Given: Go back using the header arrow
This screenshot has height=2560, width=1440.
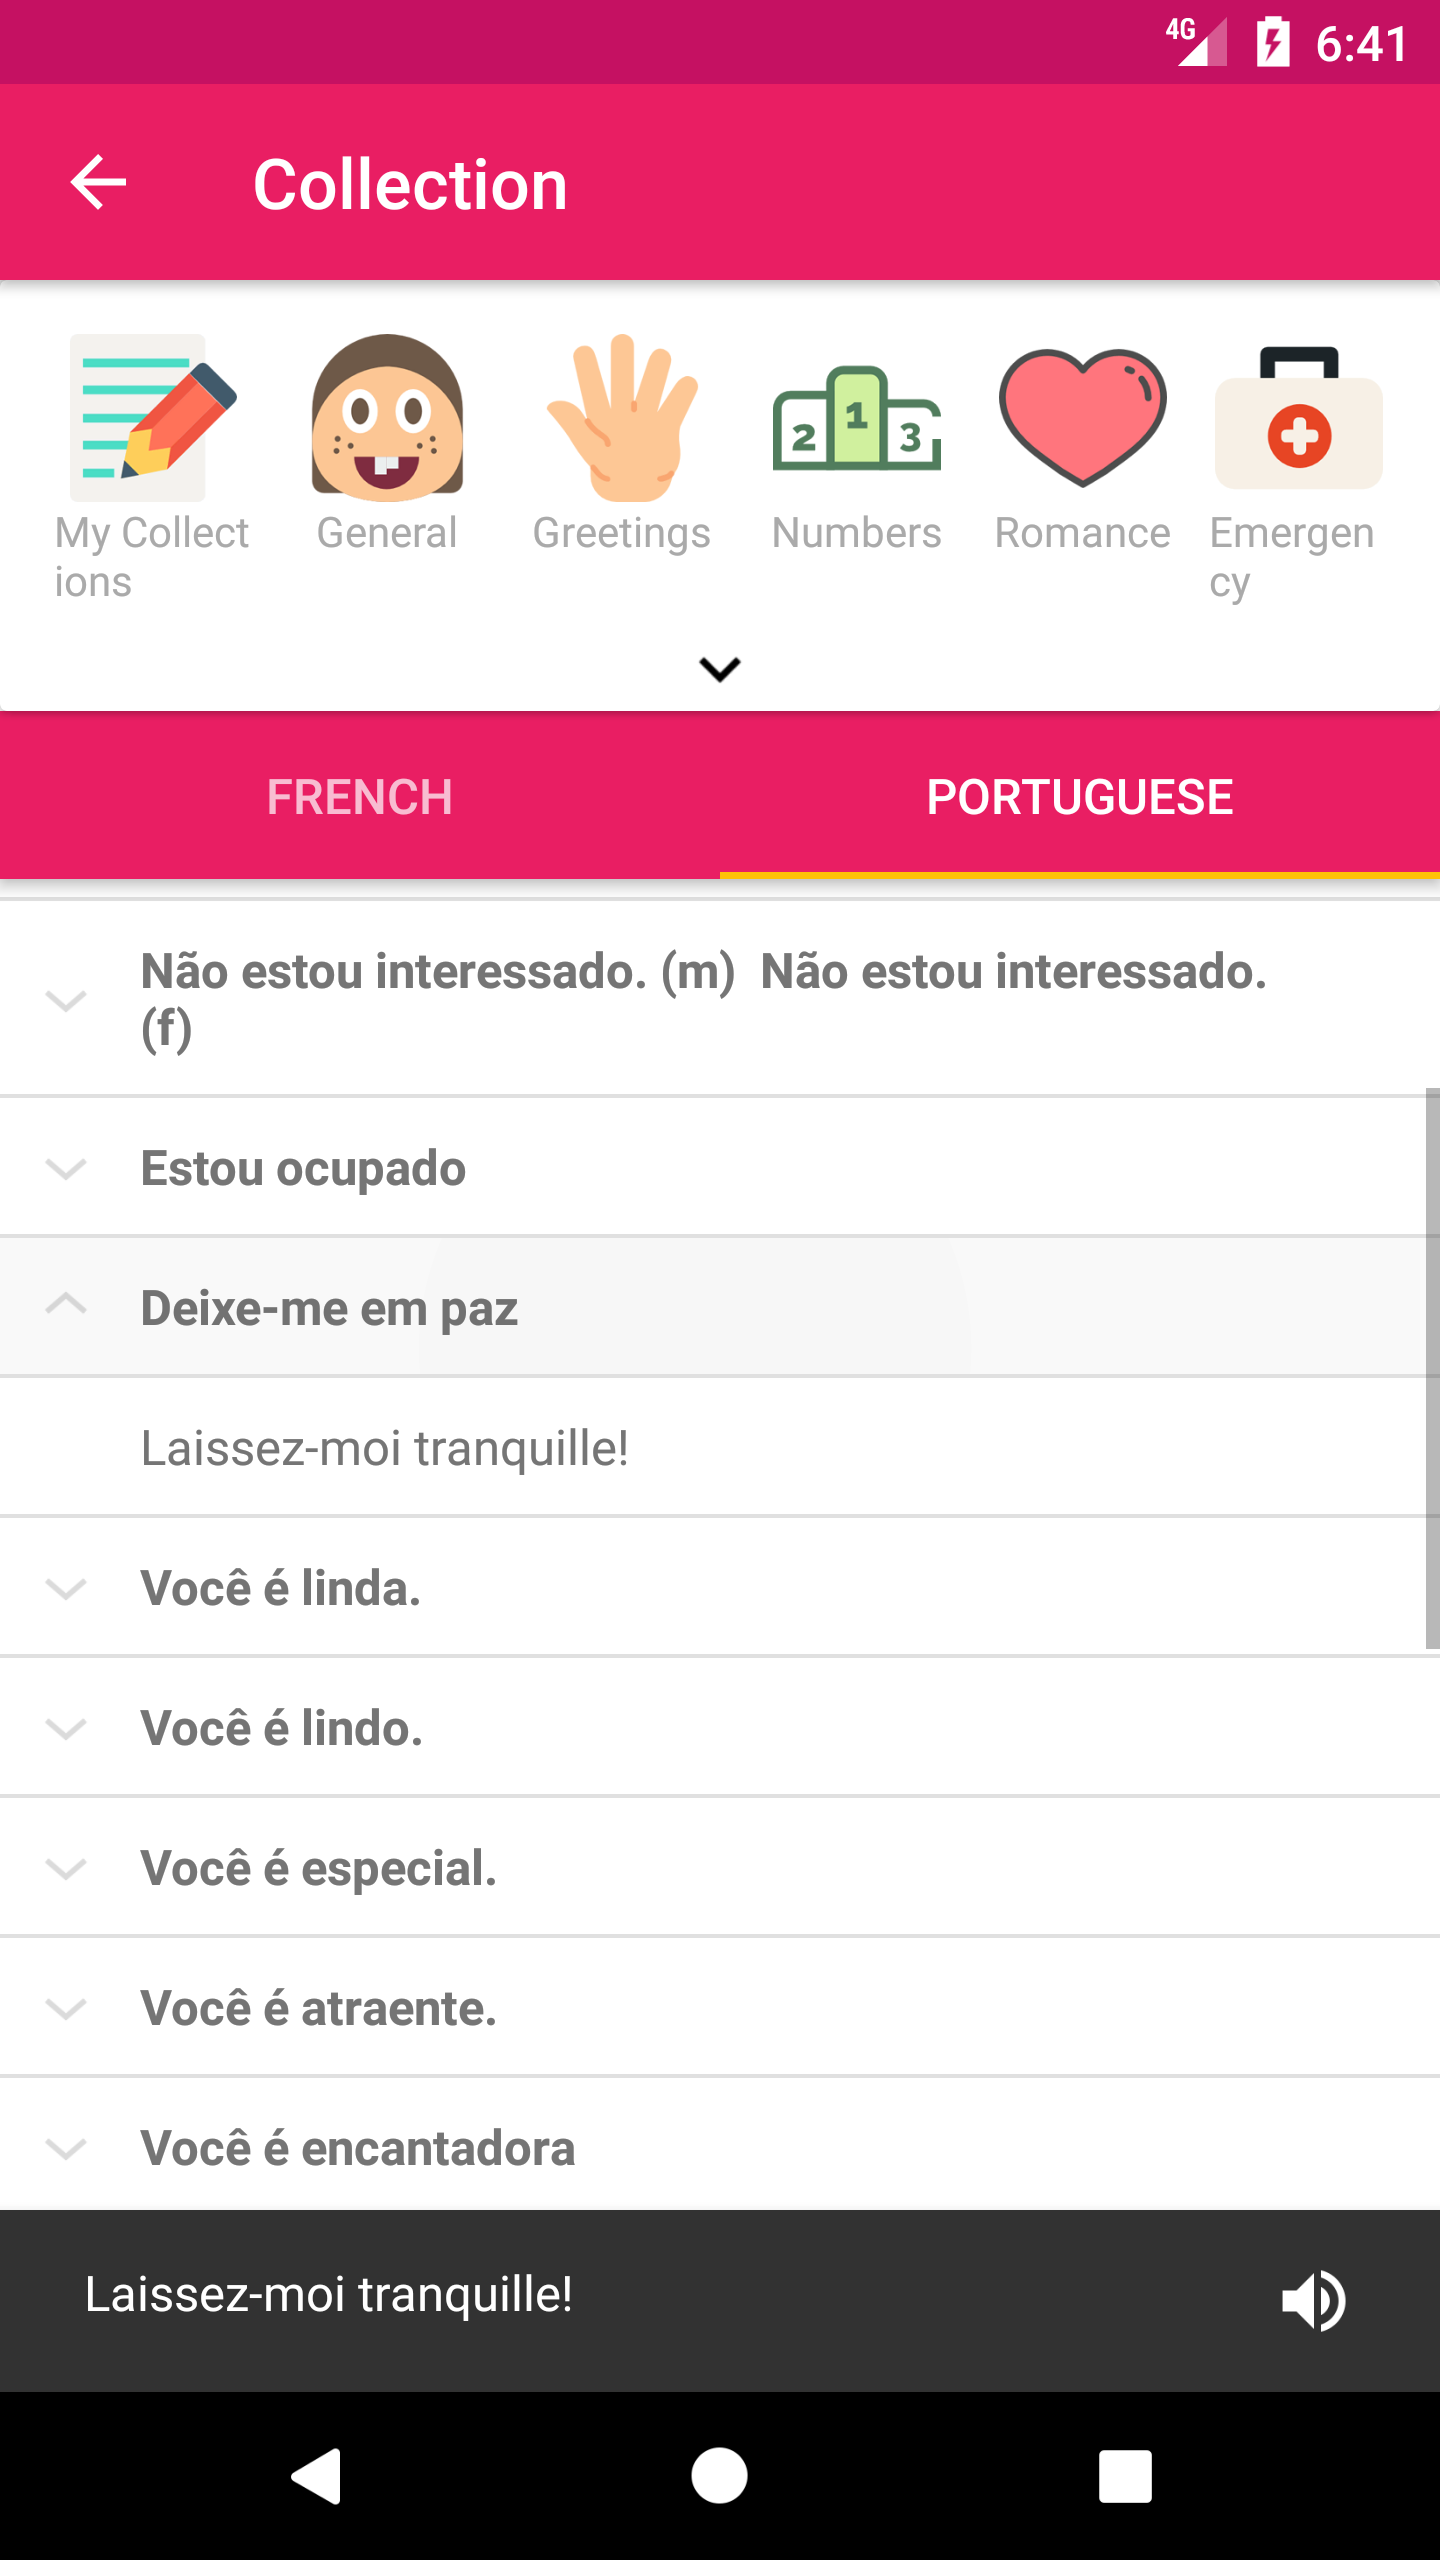Looking at the screenshot, I should point(98,183).
